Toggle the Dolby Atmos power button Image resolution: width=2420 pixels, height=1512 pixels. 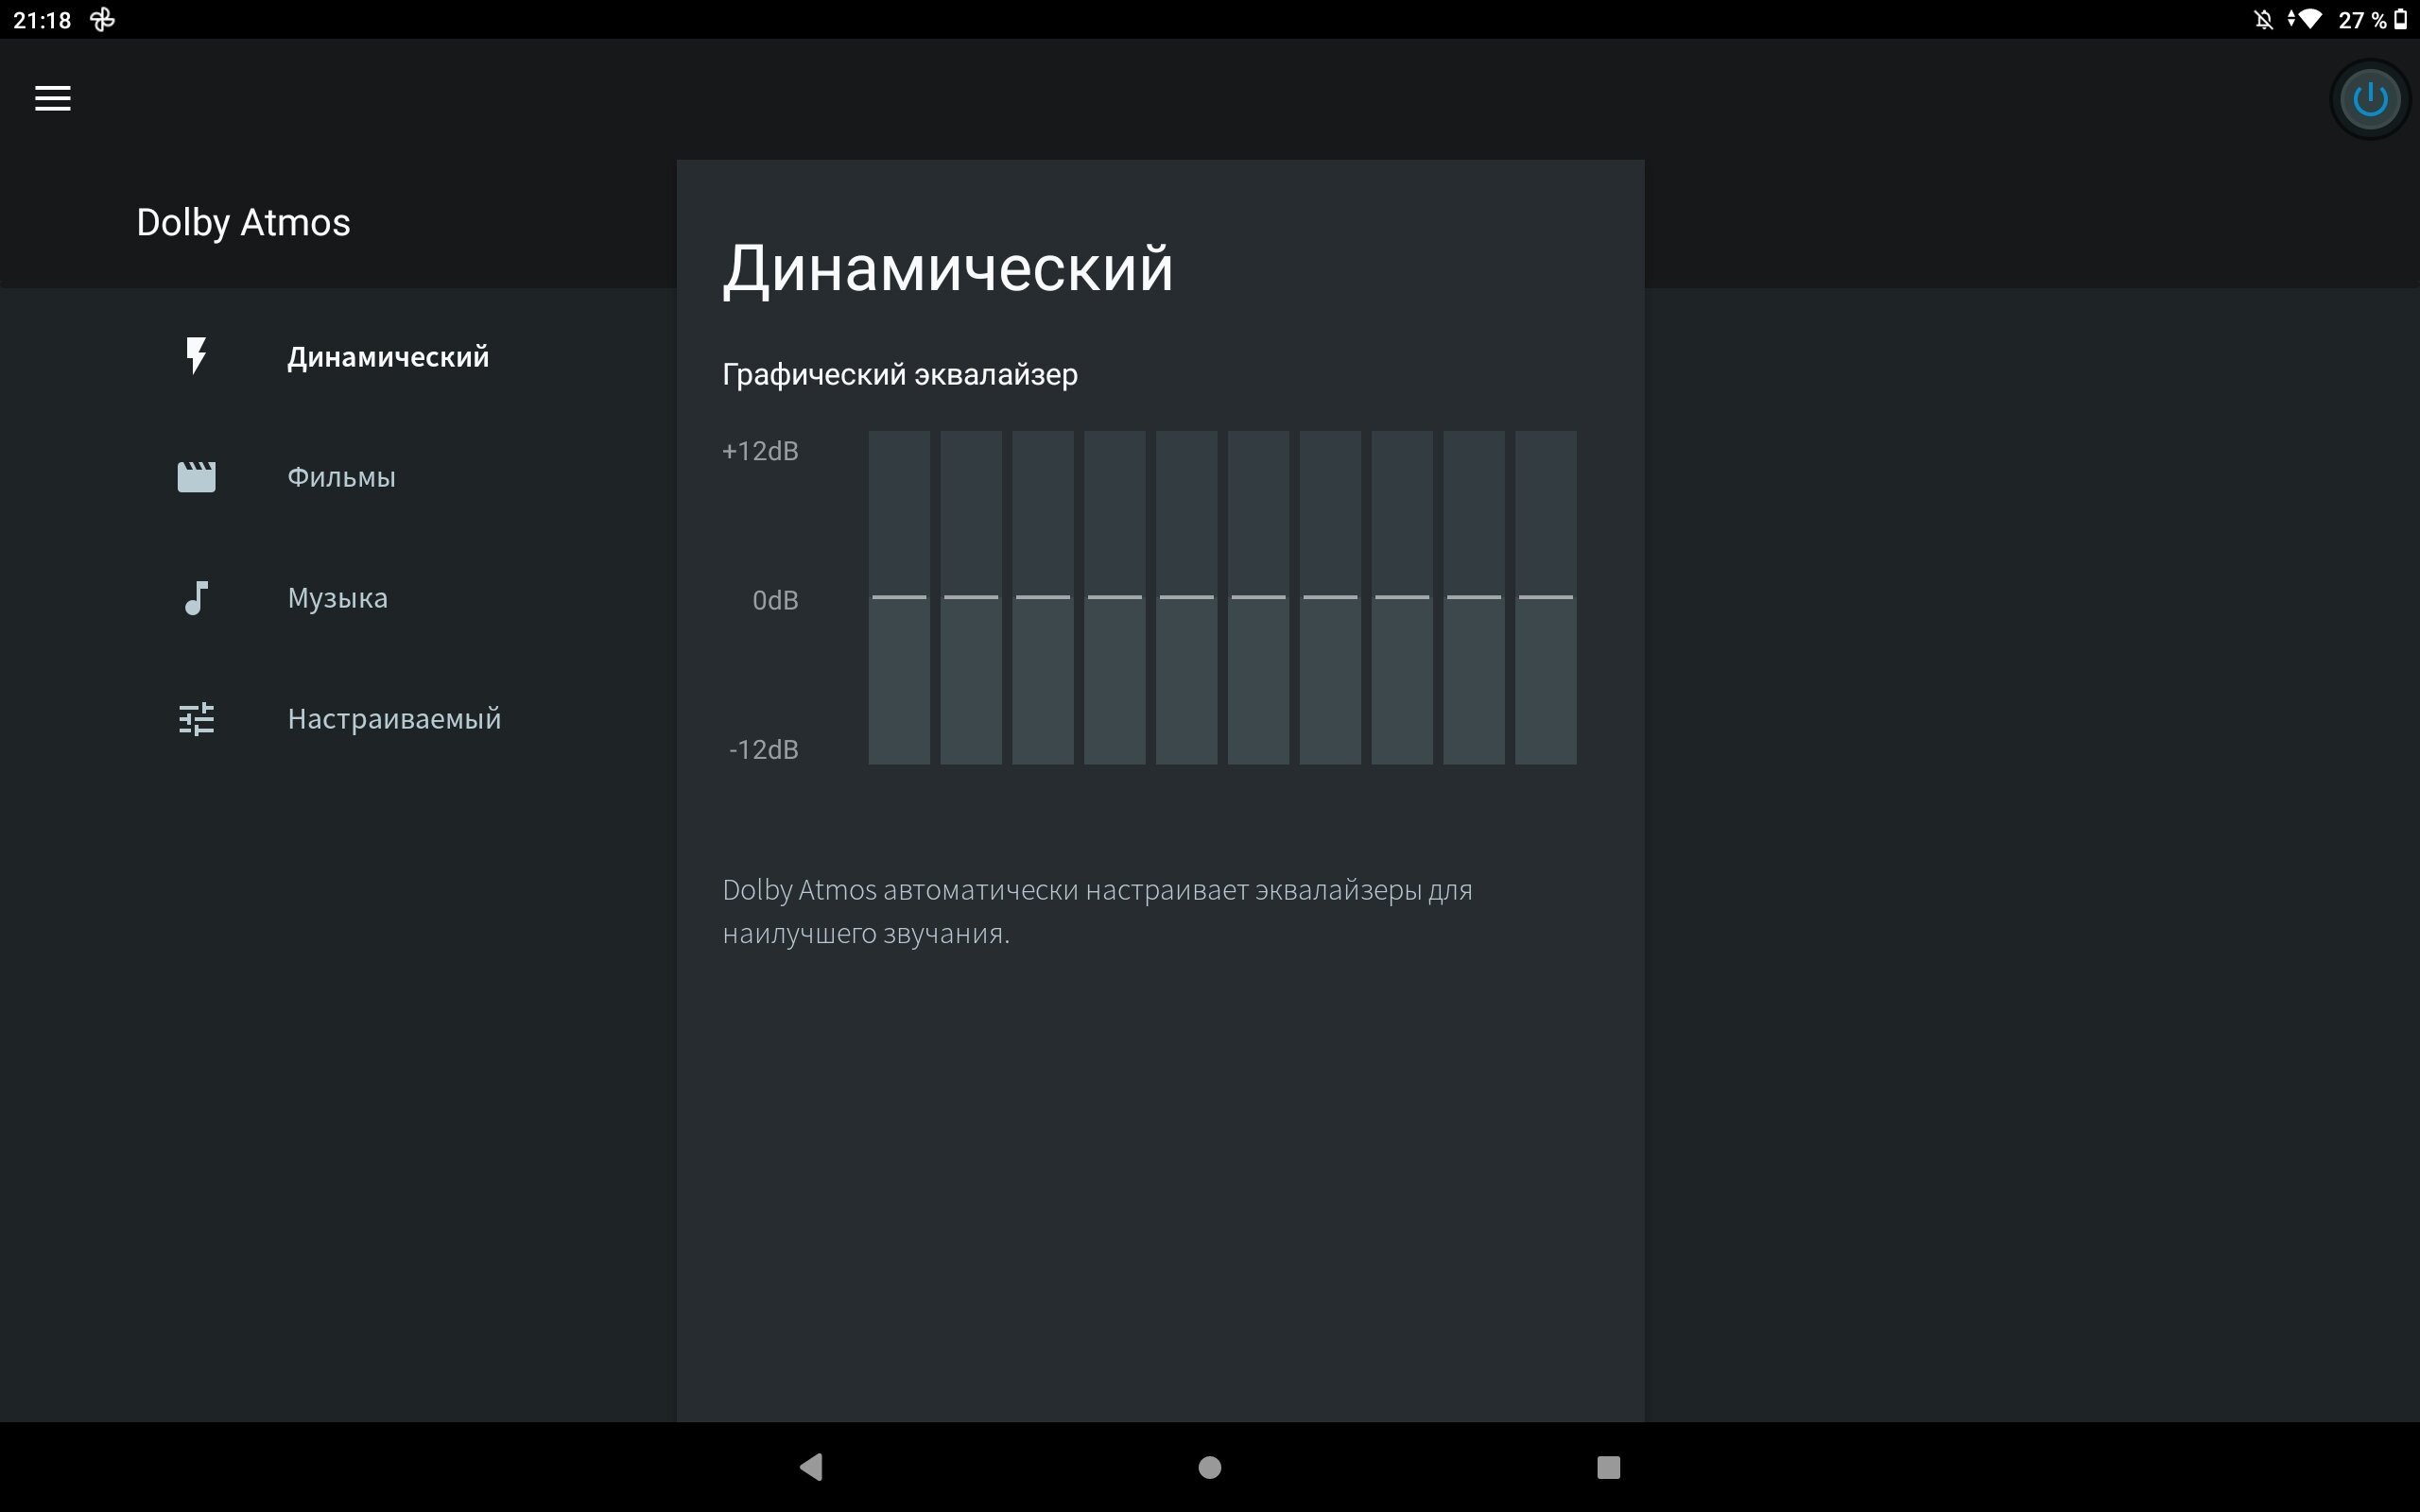[2370, 99]
